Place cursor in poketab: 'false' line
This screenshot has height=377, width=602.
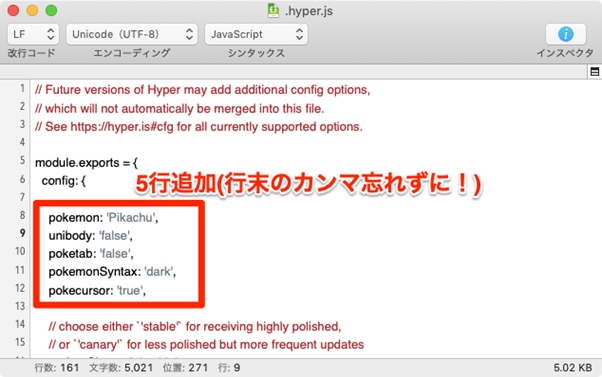91,254
